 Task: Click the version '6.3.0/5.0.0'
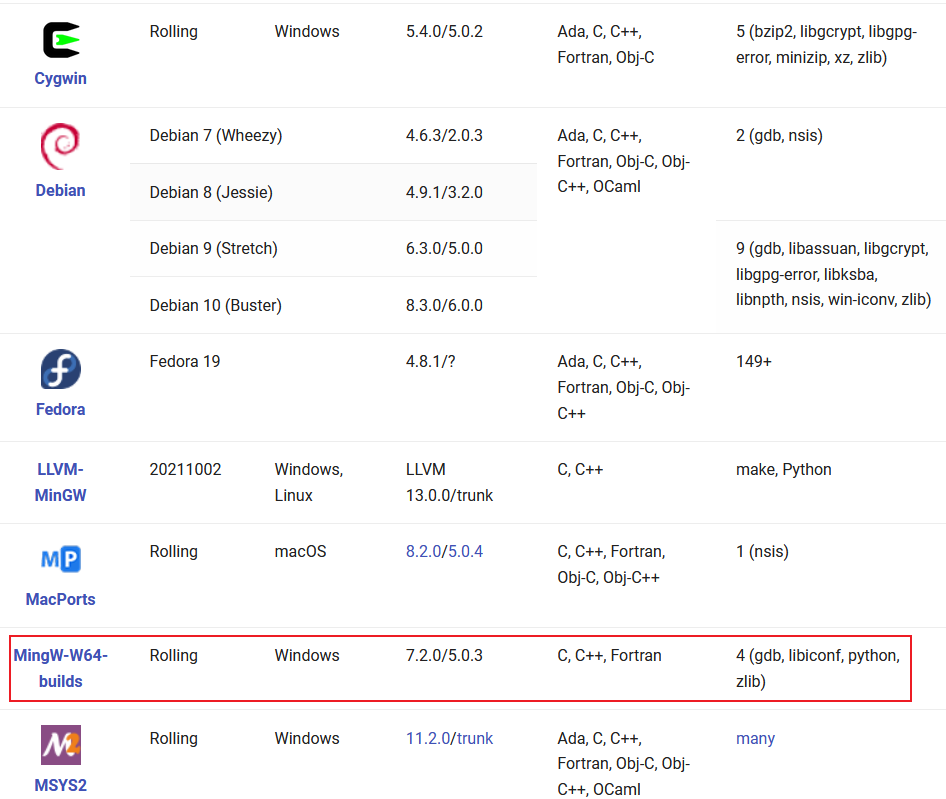(444, 249)
